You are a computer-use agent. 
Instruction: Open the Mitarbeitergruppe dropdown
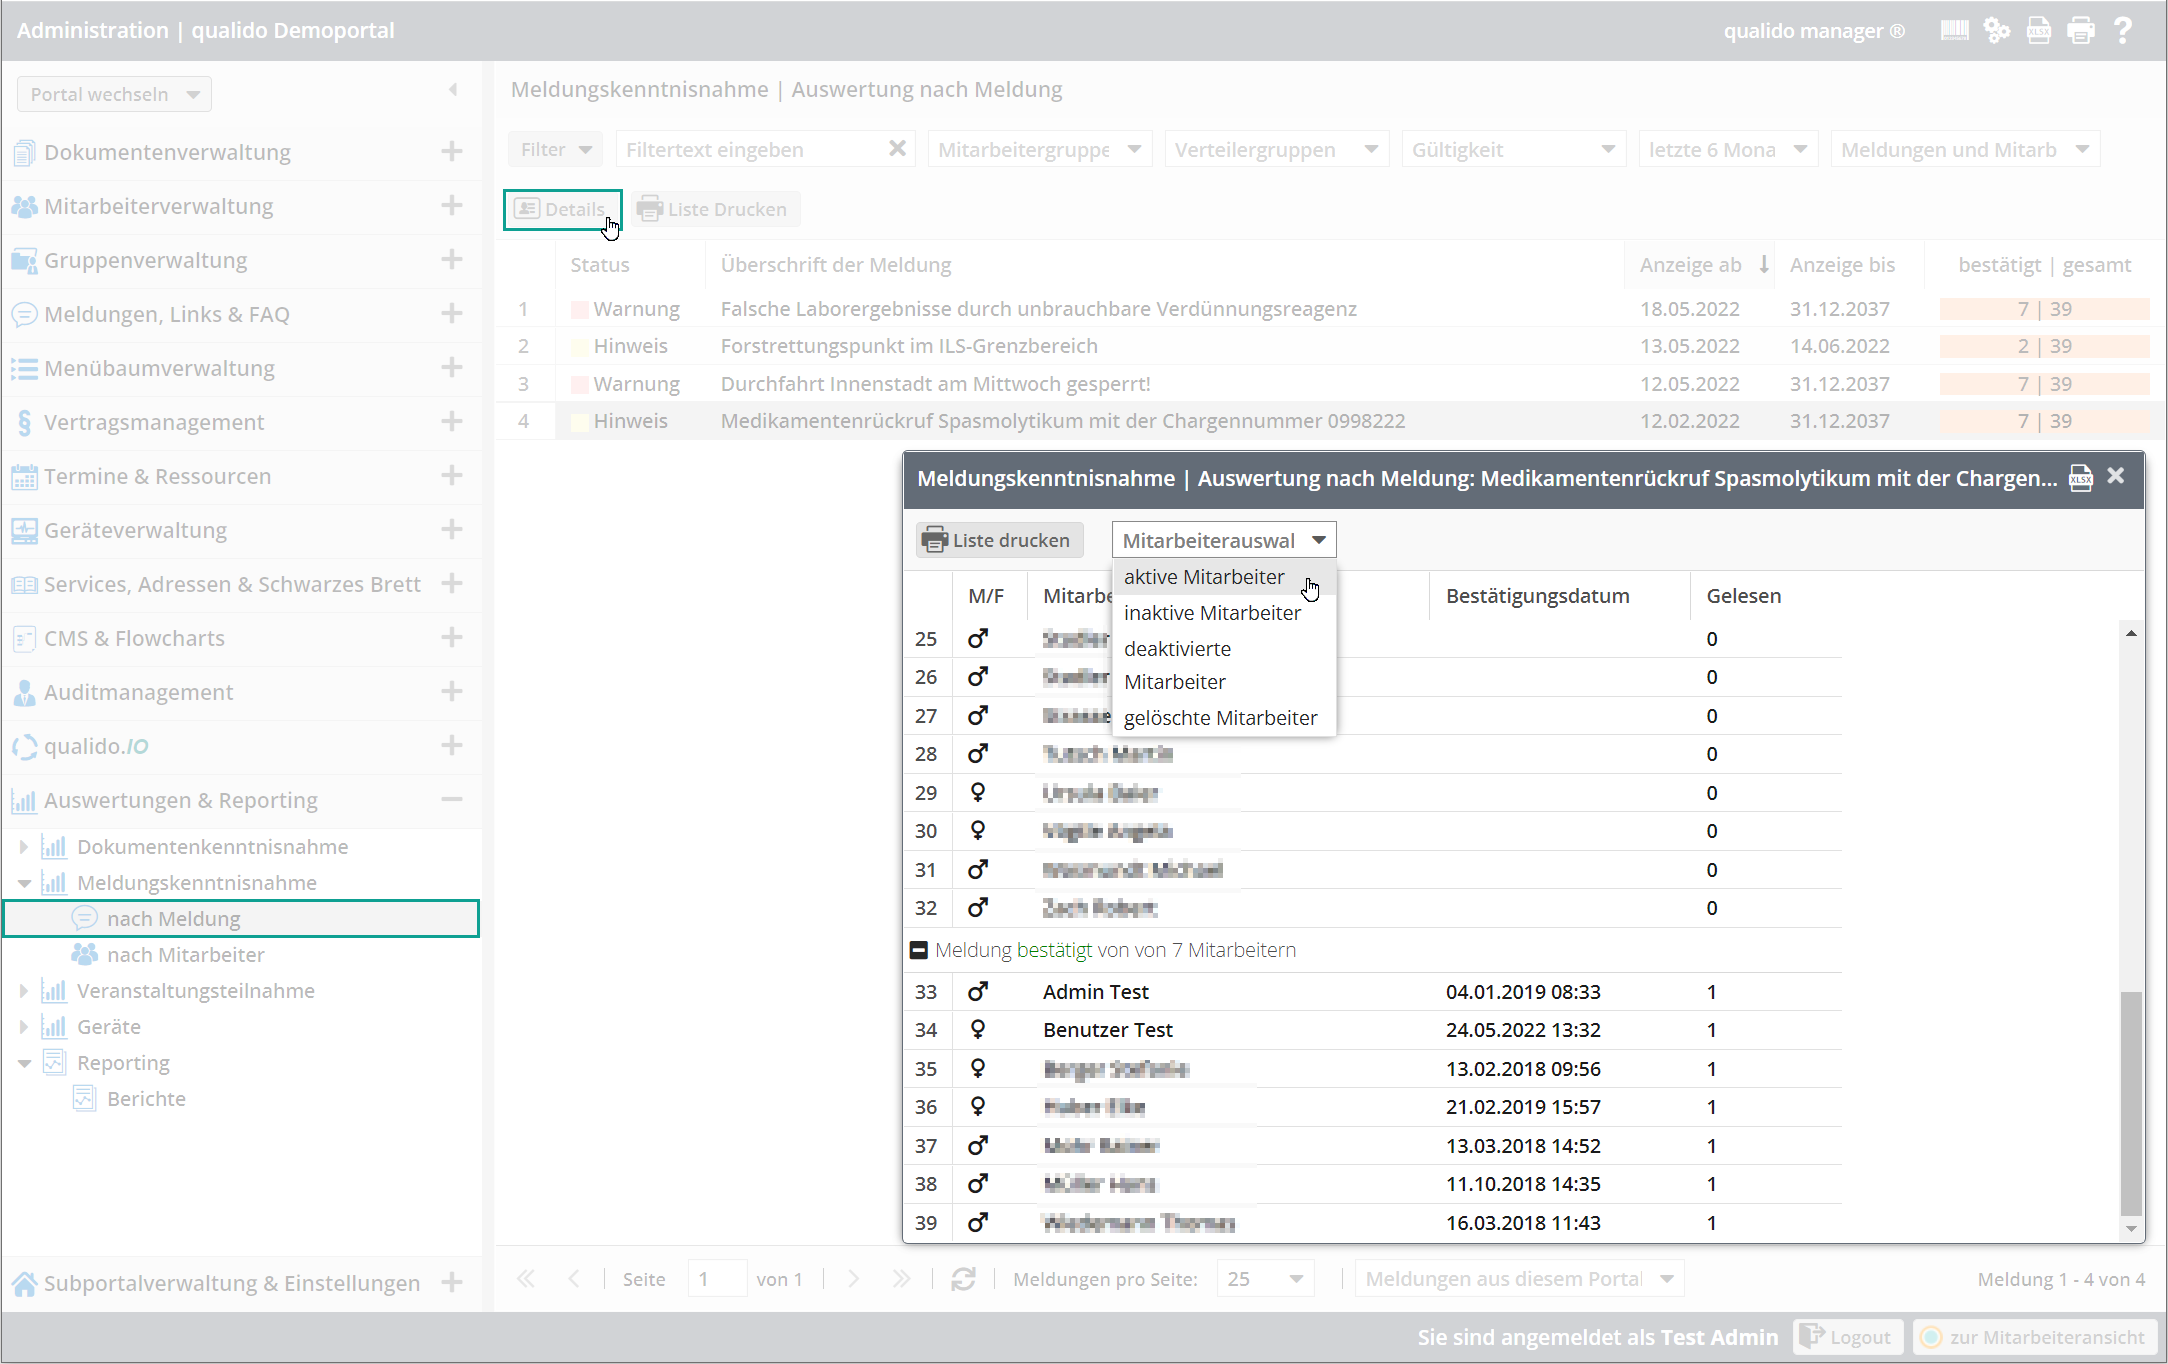[1040, 149]
